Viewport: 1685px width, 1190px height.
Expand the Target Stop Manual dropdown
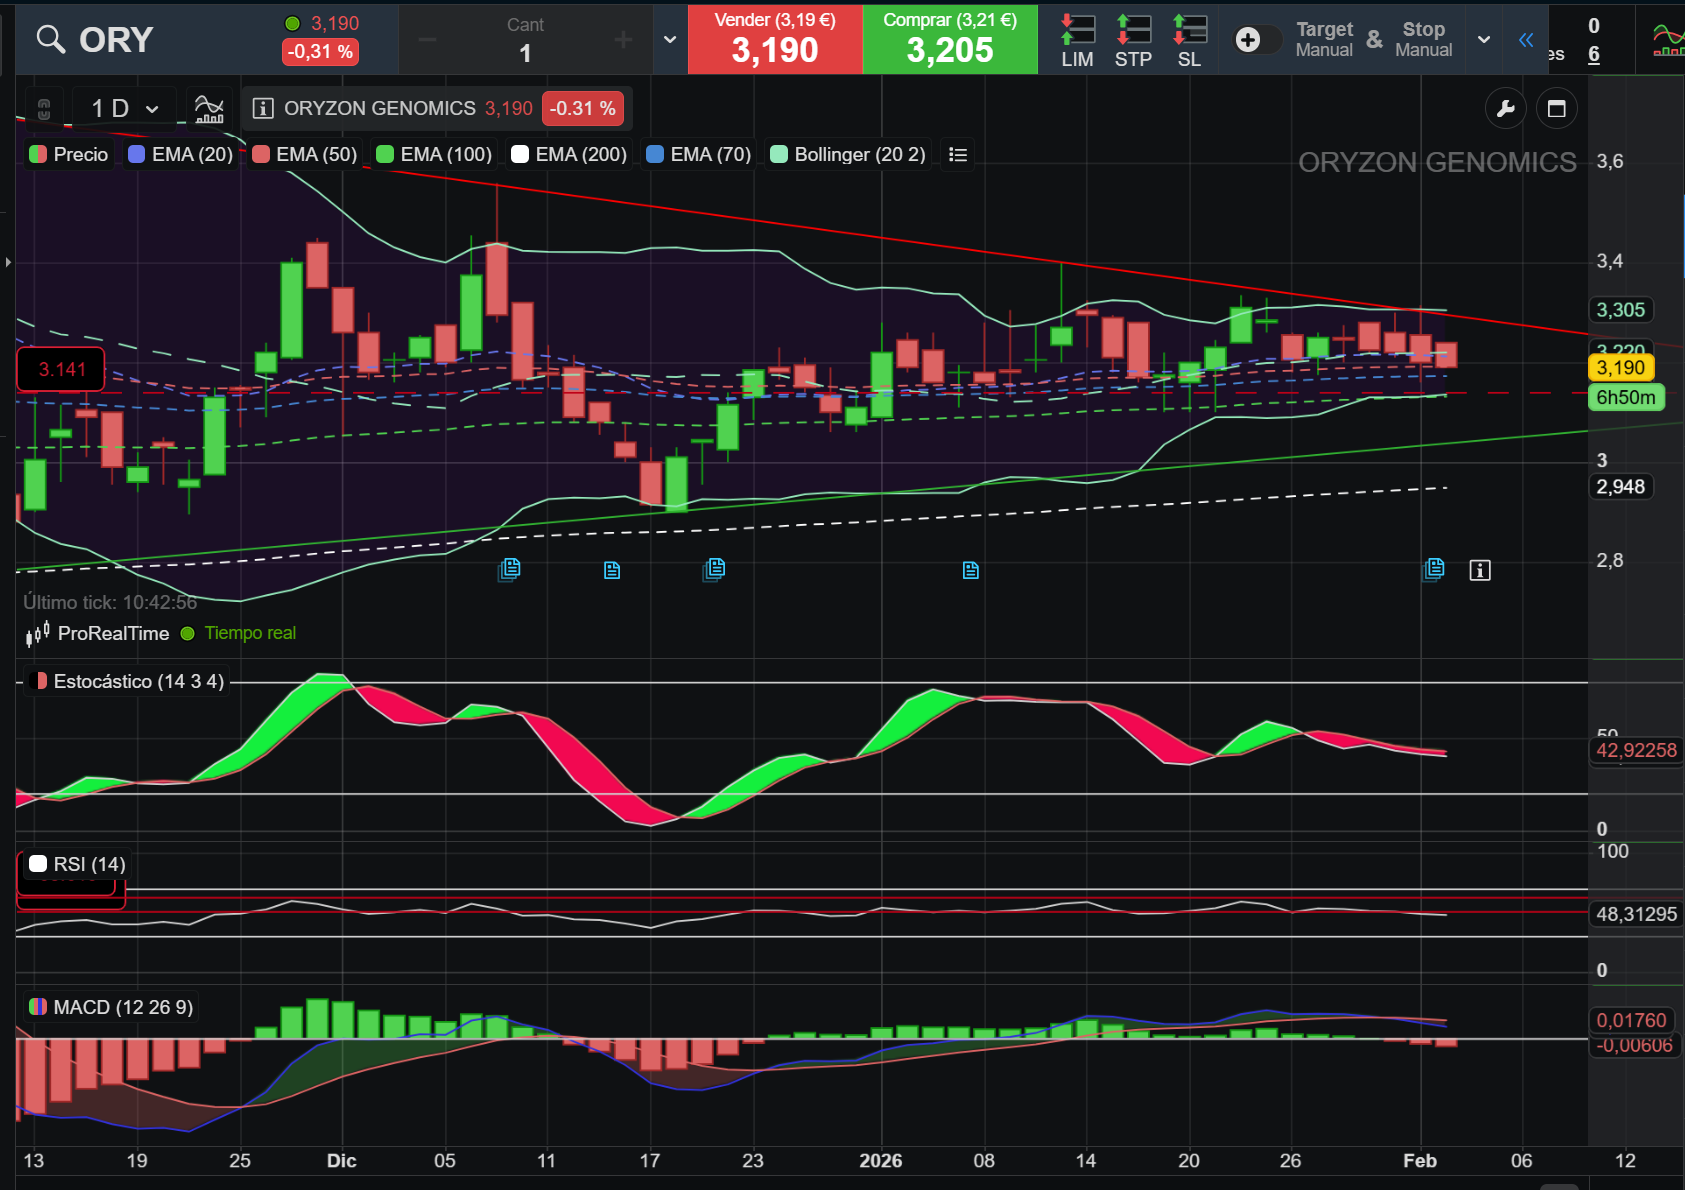[1484, 39]
